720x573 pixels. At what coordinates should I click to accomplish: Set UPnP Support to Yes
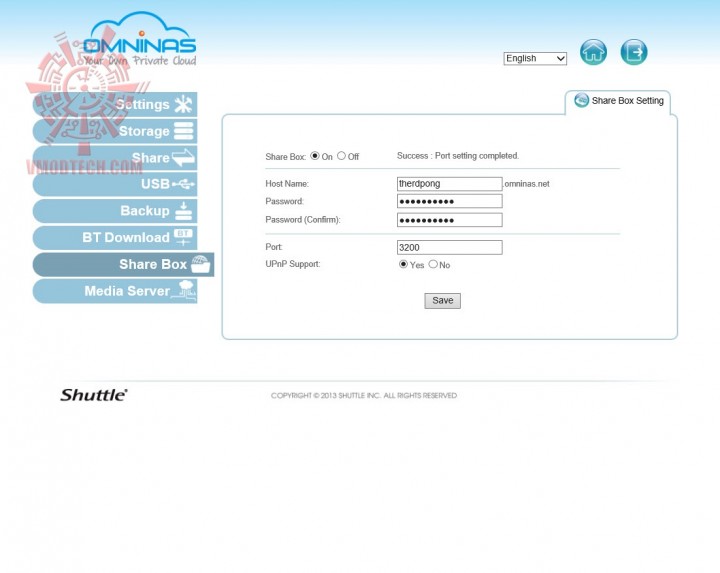click(403, 264)
